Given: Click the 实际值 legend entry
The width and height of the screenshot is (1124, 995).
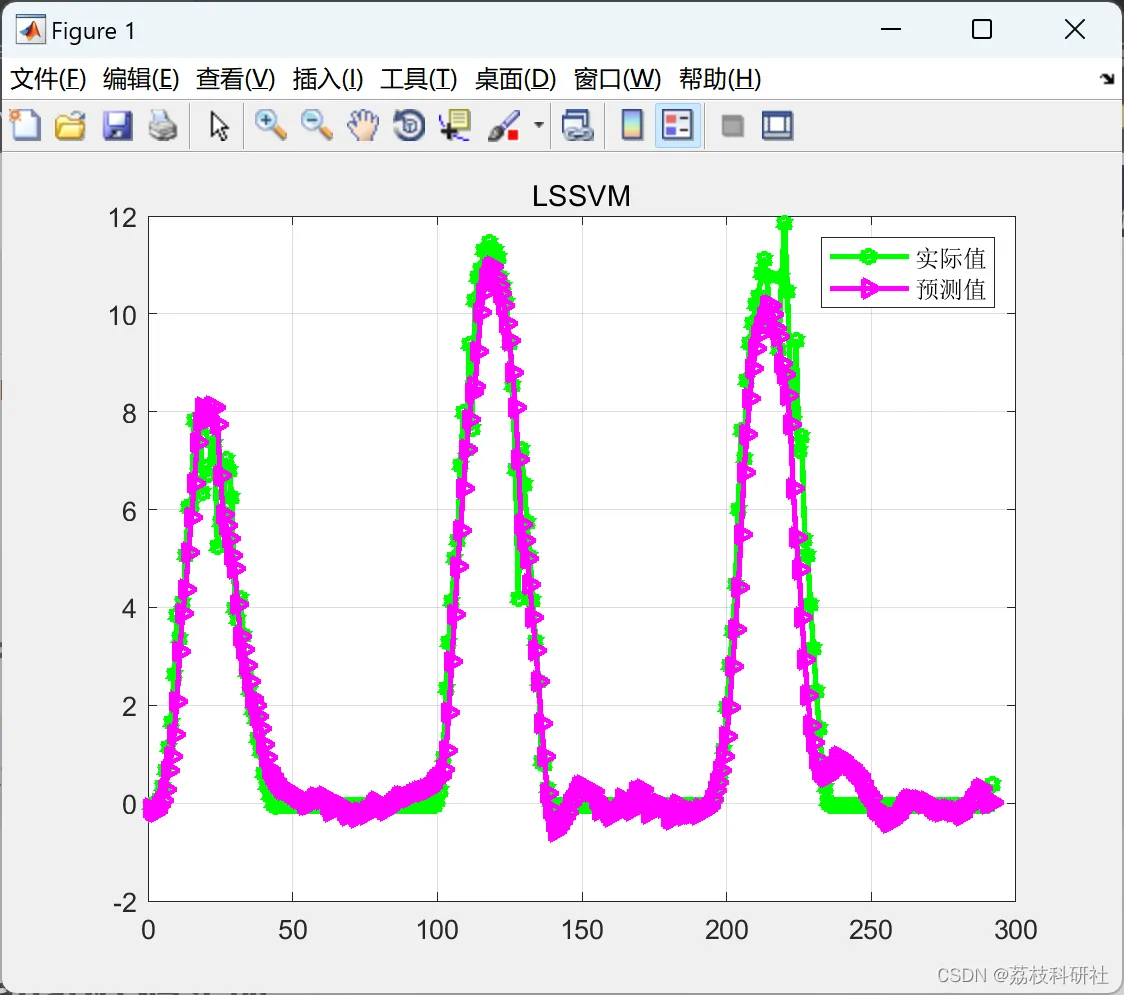Looking at the screenshot, I should point(908,257).
